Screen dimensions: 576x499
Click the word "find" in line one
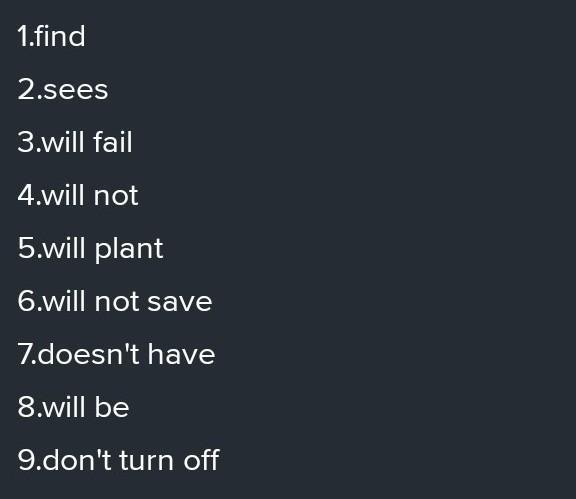pos(60,36)
